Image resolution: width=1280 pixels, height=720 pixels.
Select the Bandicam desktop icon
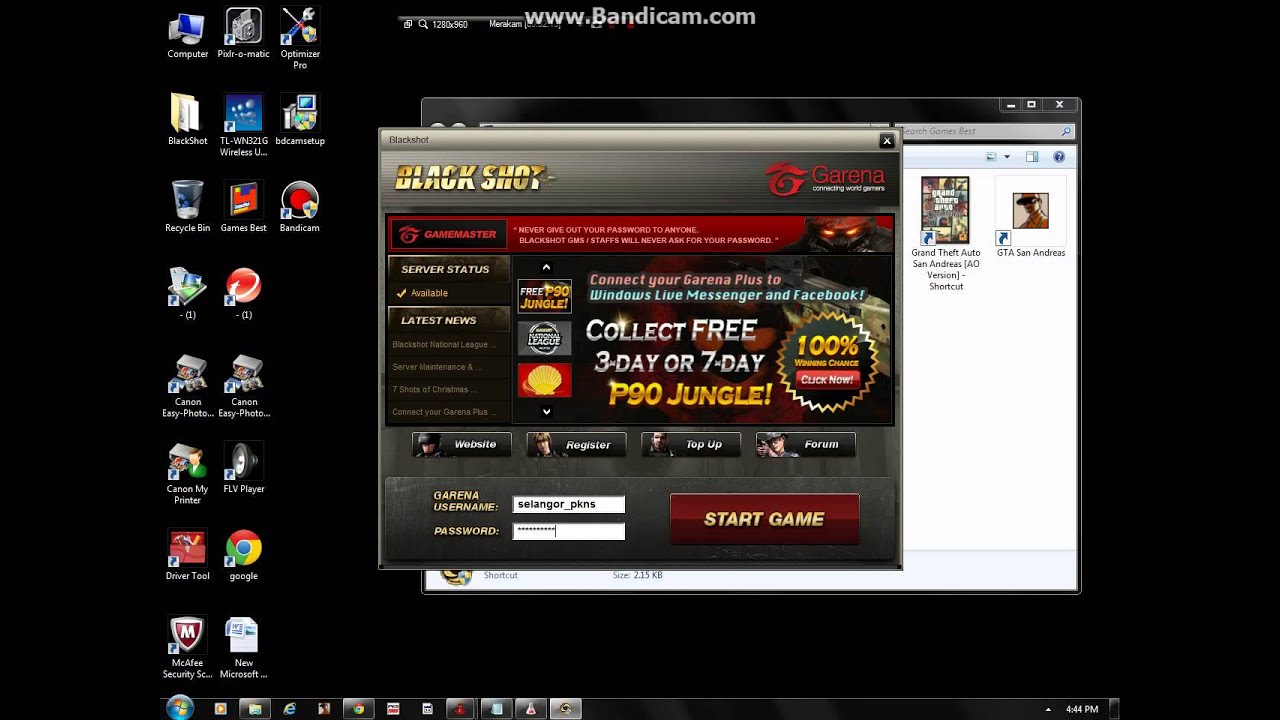299,207
